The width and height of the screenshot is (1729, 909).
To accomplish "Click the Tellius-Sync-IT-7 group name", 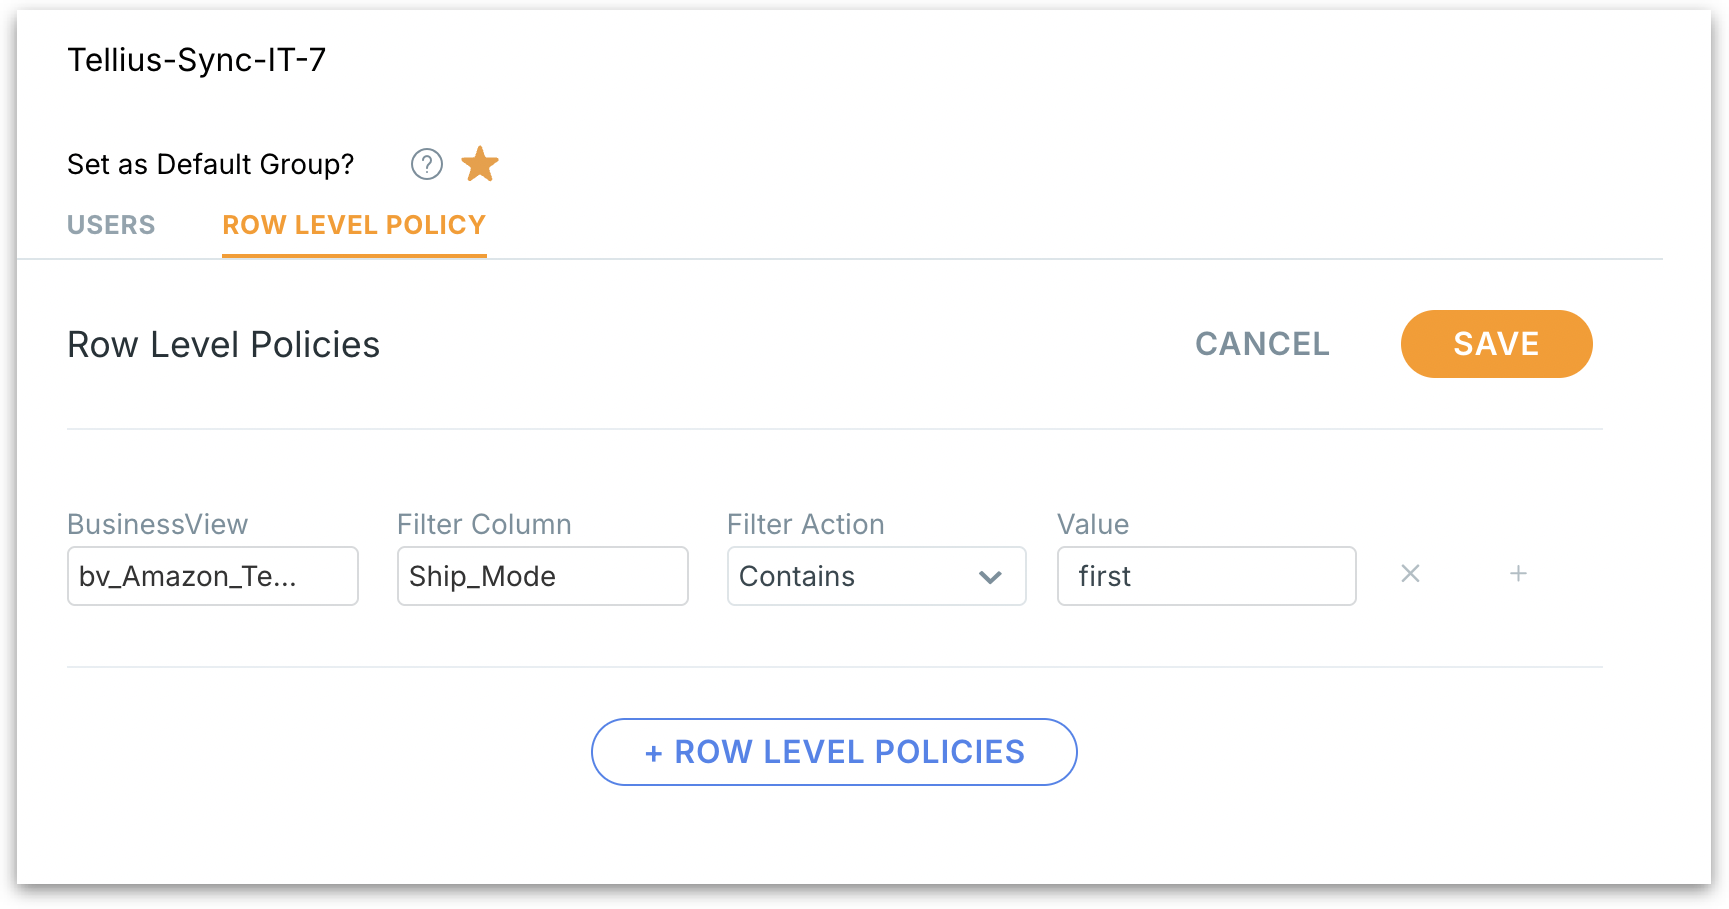I will click(196, 60).
